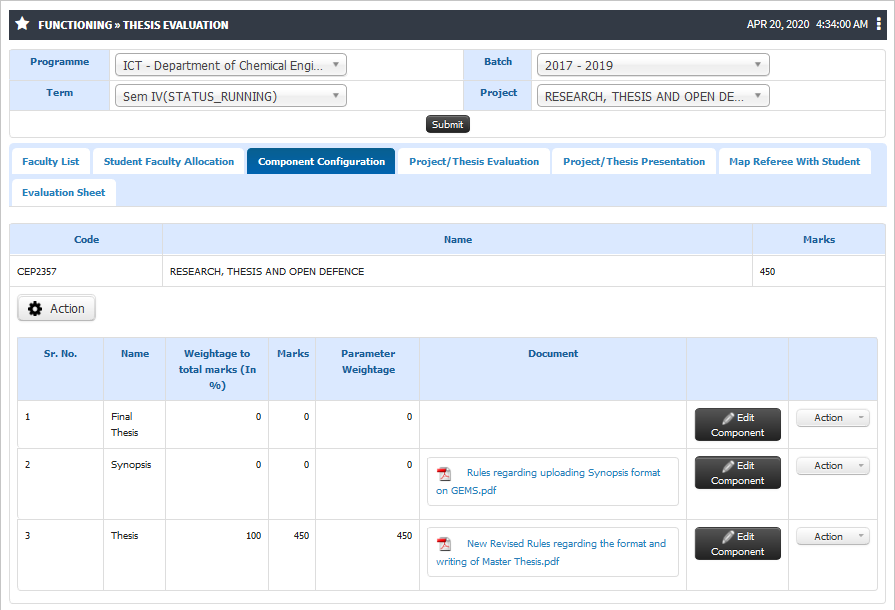Click pencil icon on Final Thesis Edit Component
The width and height of the screenshot is (895, 610).
pos(728,418)
